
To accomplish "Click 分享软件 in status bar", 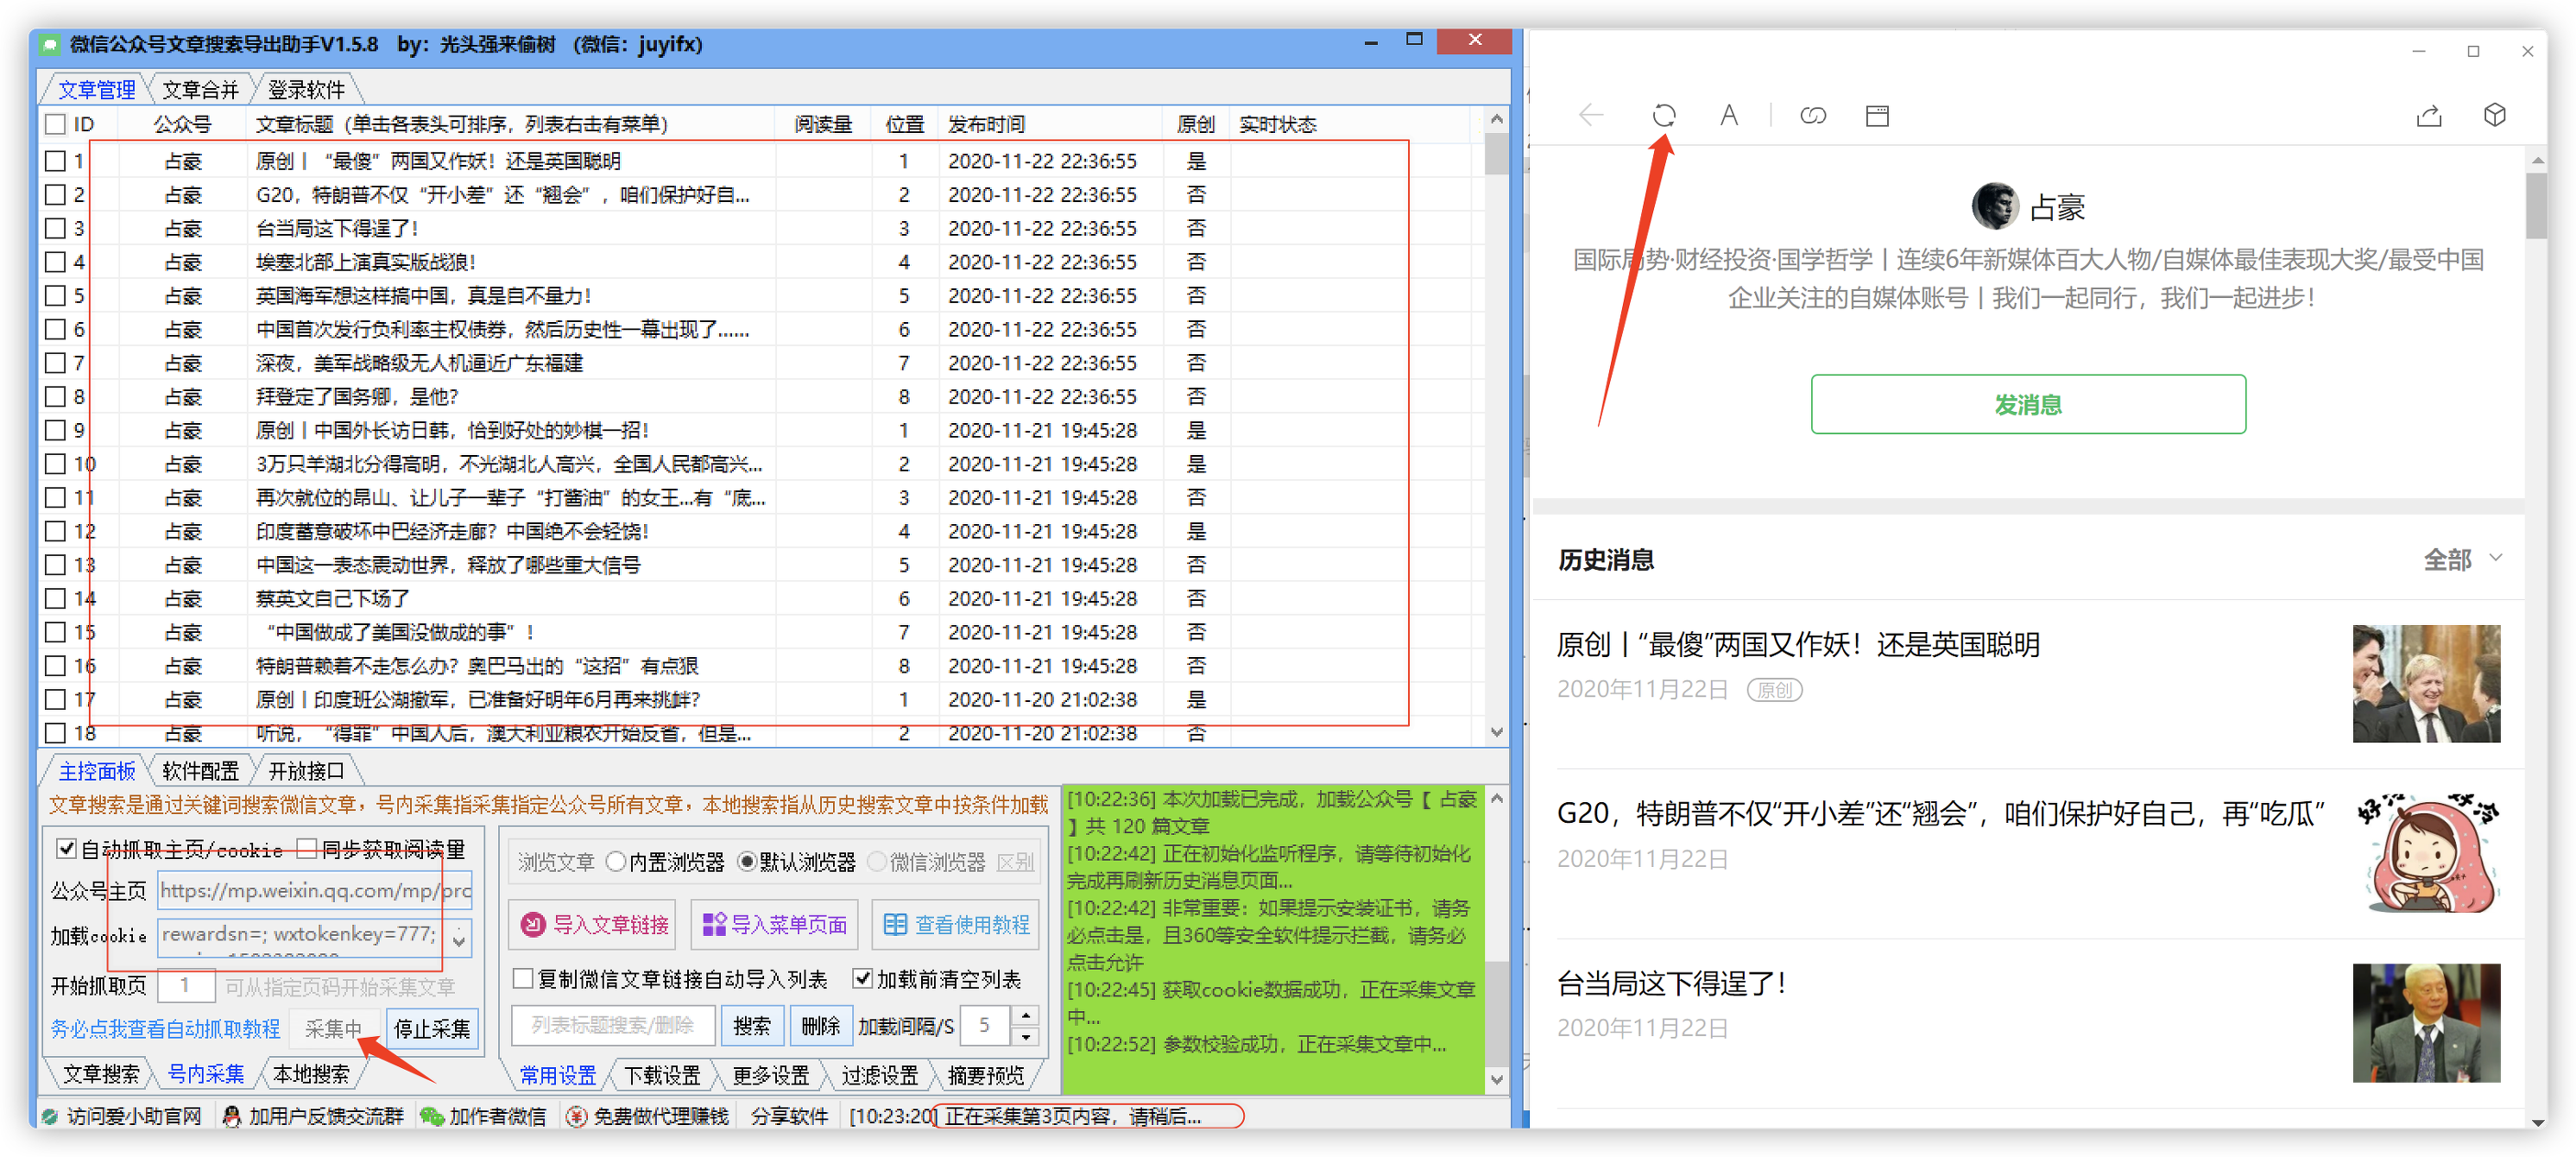I will click(x=789, y=1116).
